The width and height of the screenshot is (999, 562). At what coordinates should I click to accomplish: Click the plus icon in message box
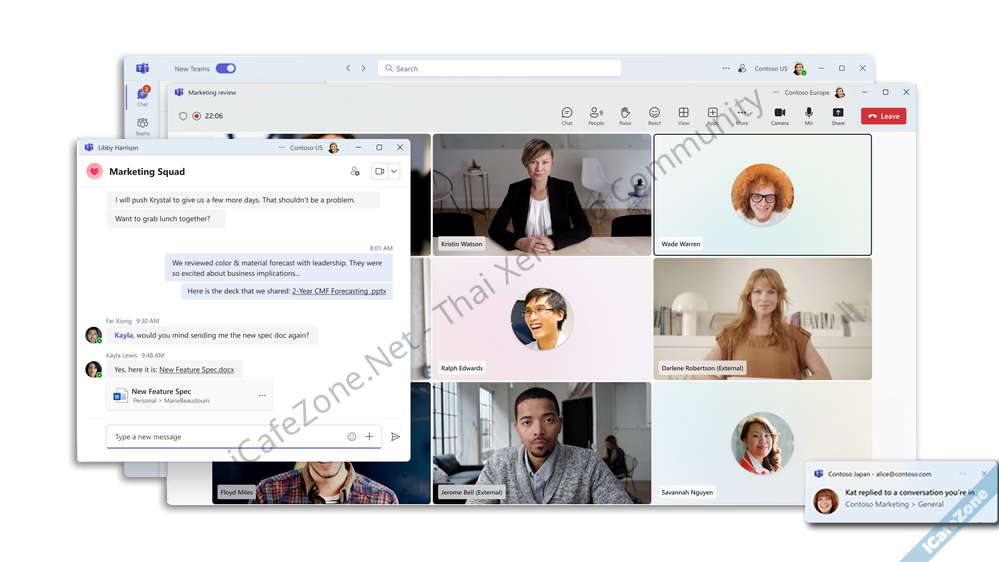point(369,437)
